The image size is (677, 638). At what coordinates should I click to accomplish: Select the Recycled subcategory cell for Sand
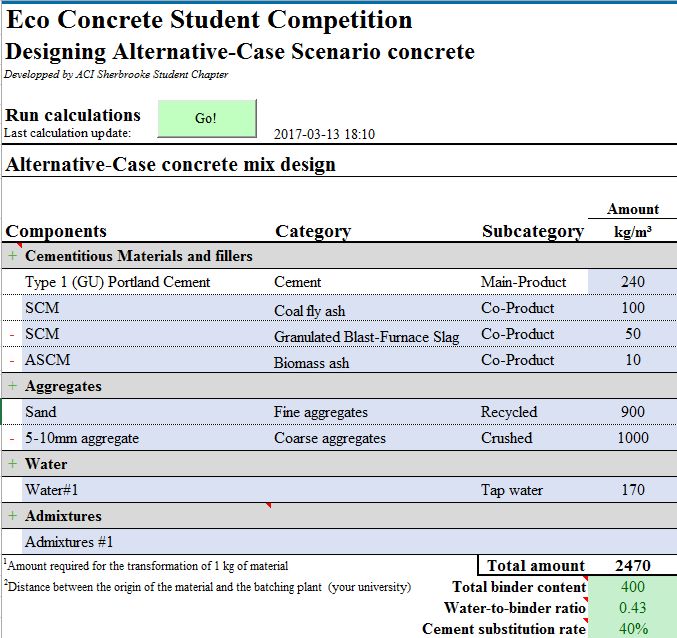pyautogui.click(x=533, y=412)
